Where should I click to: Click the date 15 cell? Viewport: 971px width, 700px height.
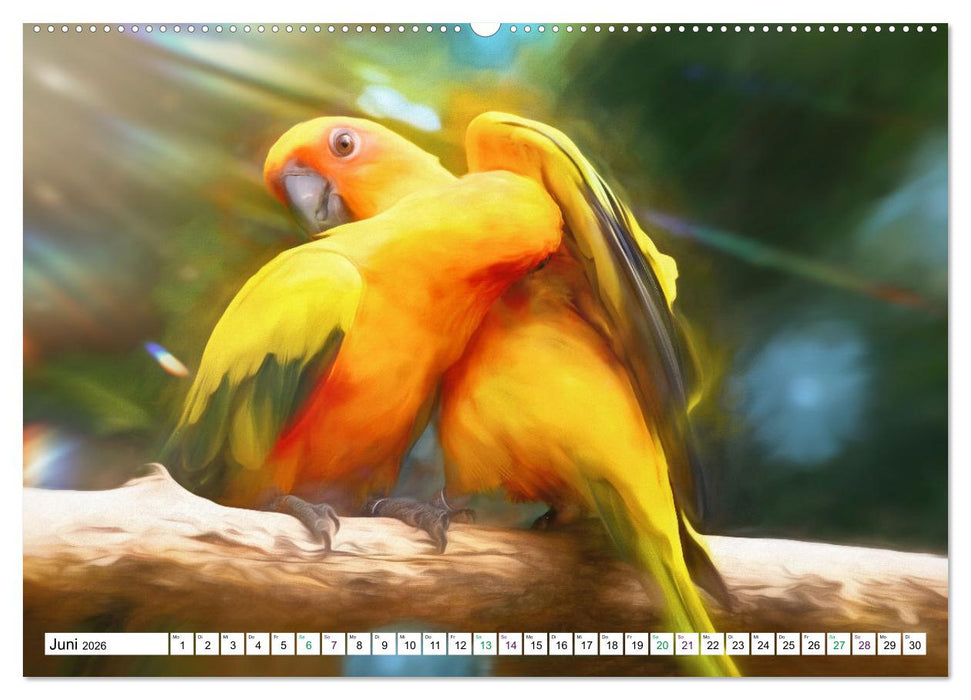pyautogui.click(x=534, y=643)
